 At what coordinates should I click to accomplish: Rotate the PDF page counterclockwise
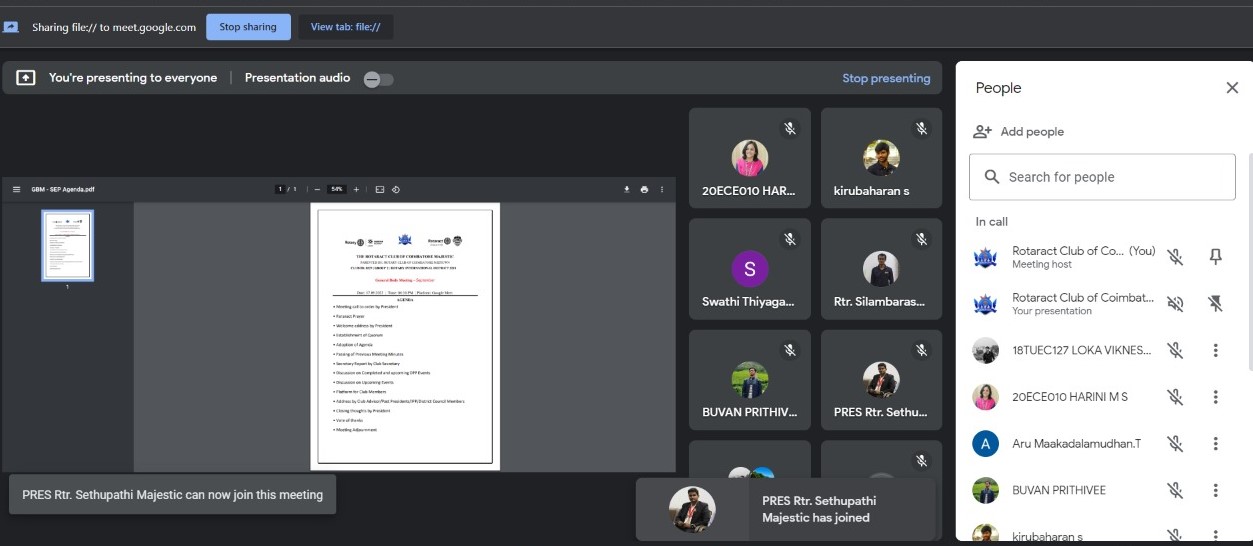(396, 189)
